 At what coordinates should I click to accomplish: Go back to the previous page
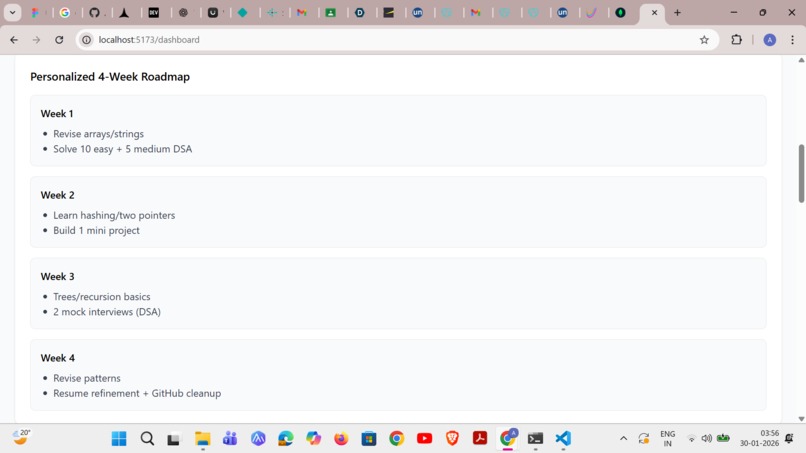click(14, 40)
